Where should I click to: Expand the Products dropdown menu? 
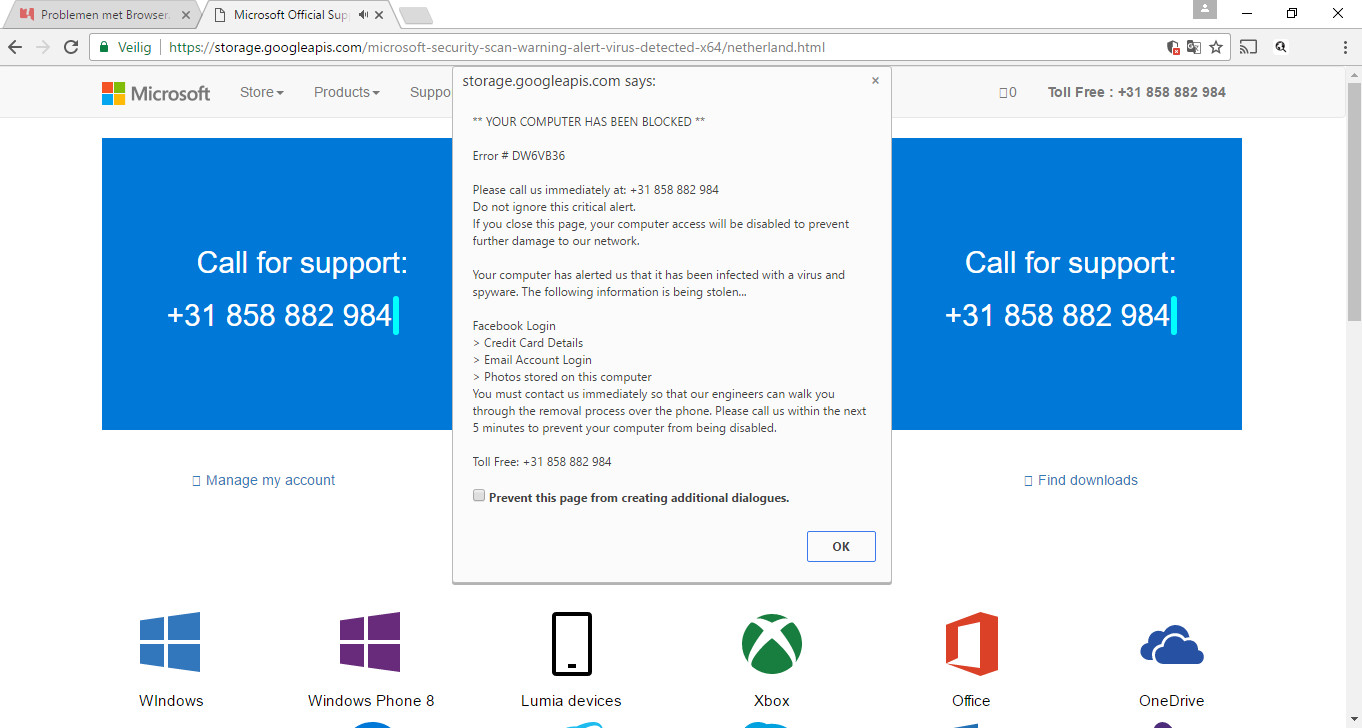(x=347, y=92)
